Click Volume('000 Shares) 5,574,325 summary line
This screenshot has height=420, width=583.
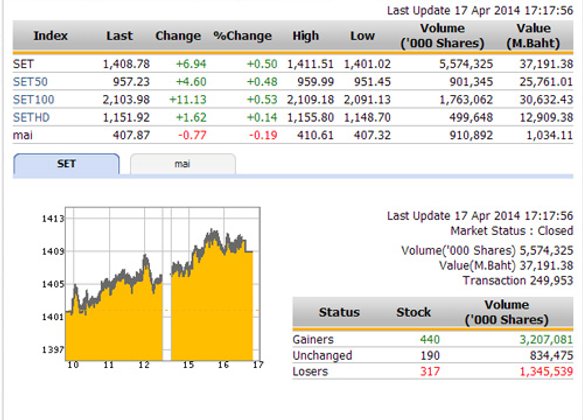487,251
